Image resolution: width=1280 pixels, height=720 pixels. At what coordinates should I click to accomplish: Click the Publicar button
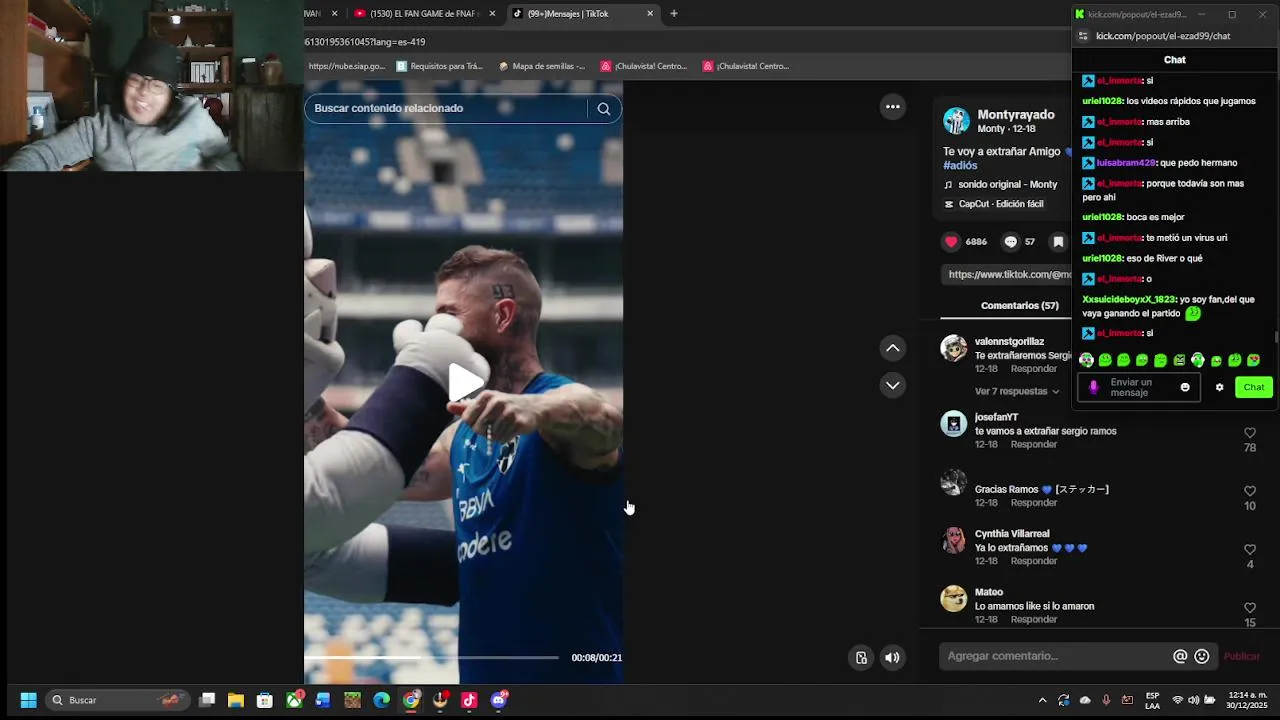click(1242, 656)
